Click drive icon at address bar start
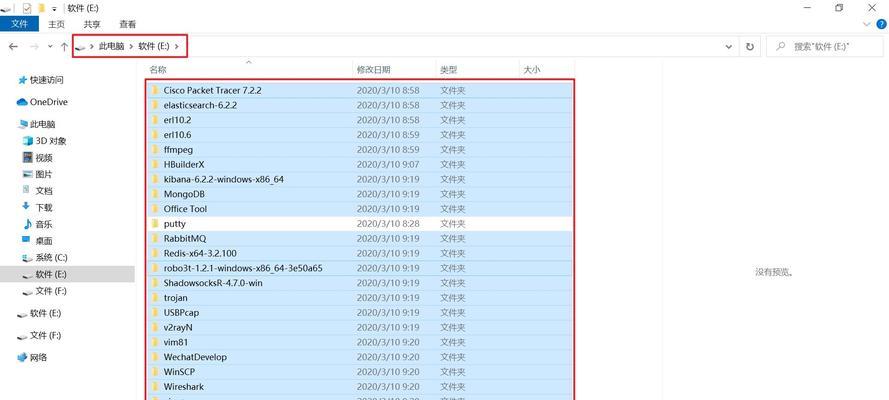Image resolution: width=889 pixels, height=400 pixels. tap(81, 47)
